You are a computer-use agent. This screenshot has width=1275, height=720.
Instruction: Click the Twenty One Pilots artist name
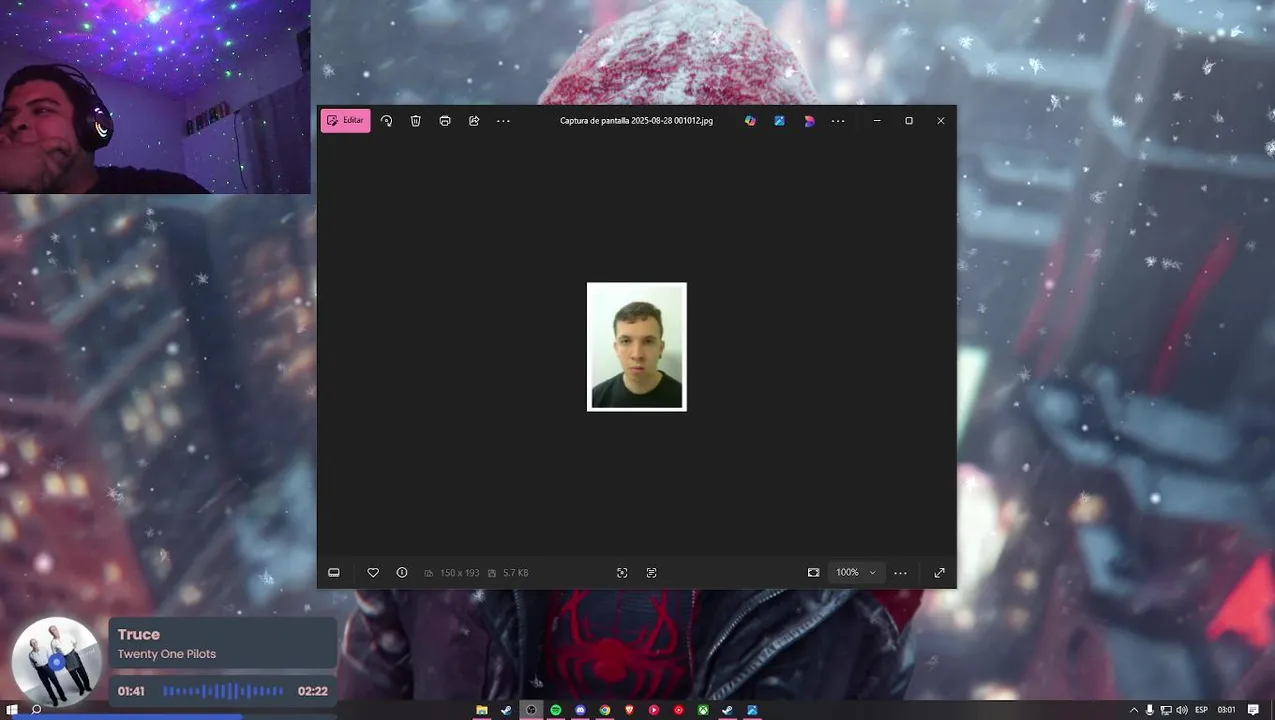pyautogui.click(x=167, y=654)
